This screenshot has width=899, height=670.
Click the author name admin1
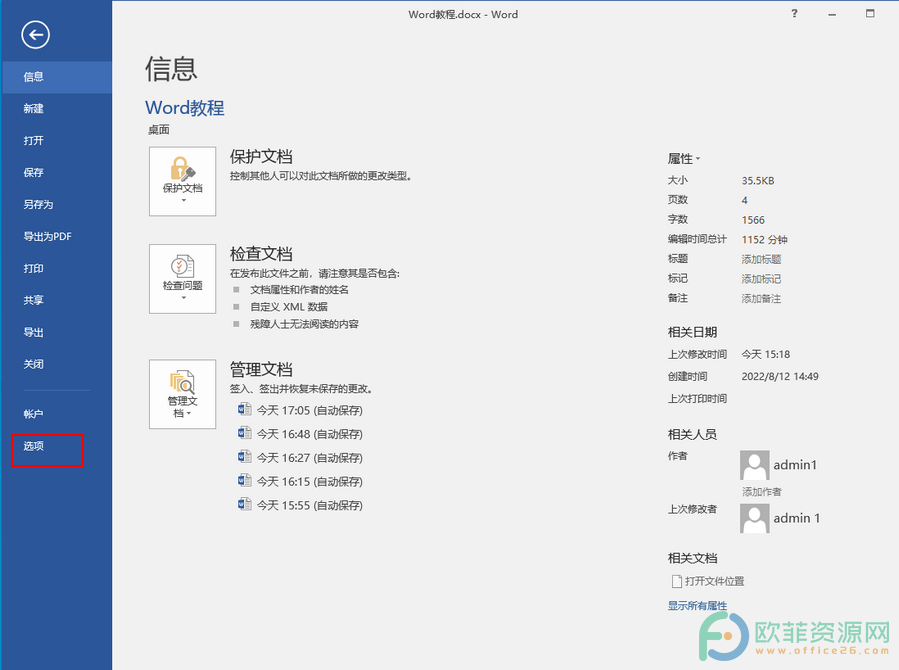pos(795,465)
